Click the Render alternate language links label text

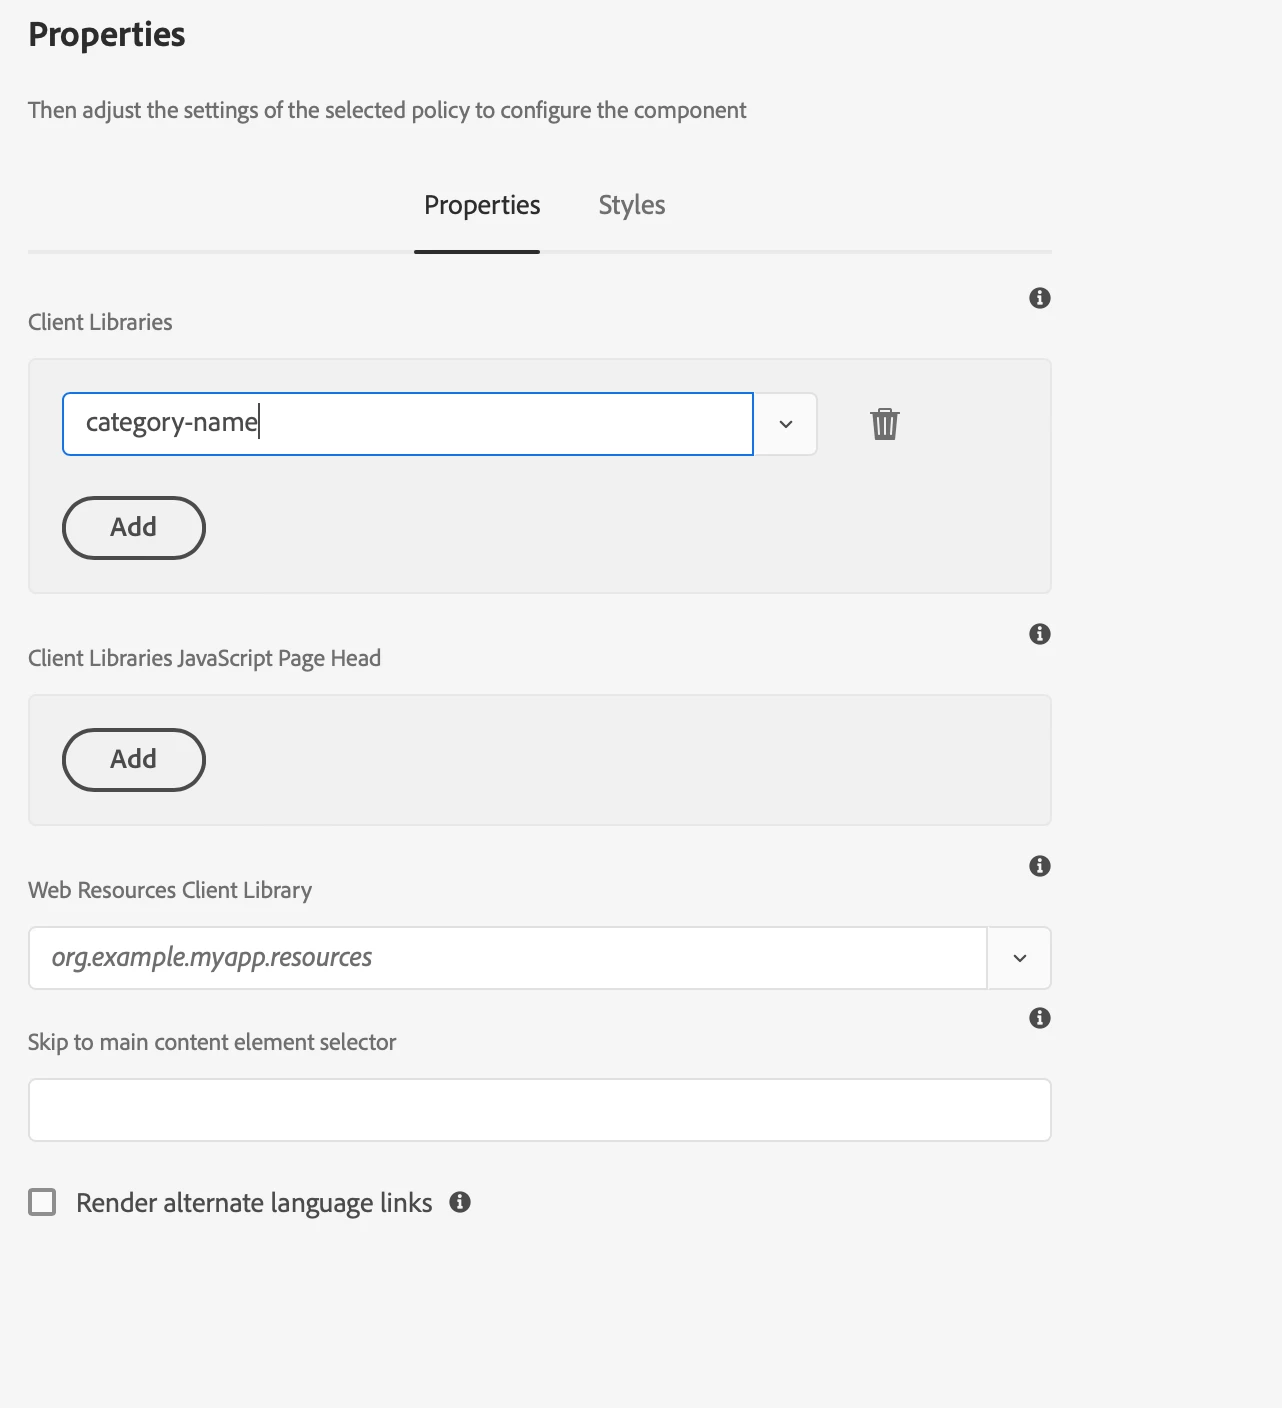click(254, 1203)
